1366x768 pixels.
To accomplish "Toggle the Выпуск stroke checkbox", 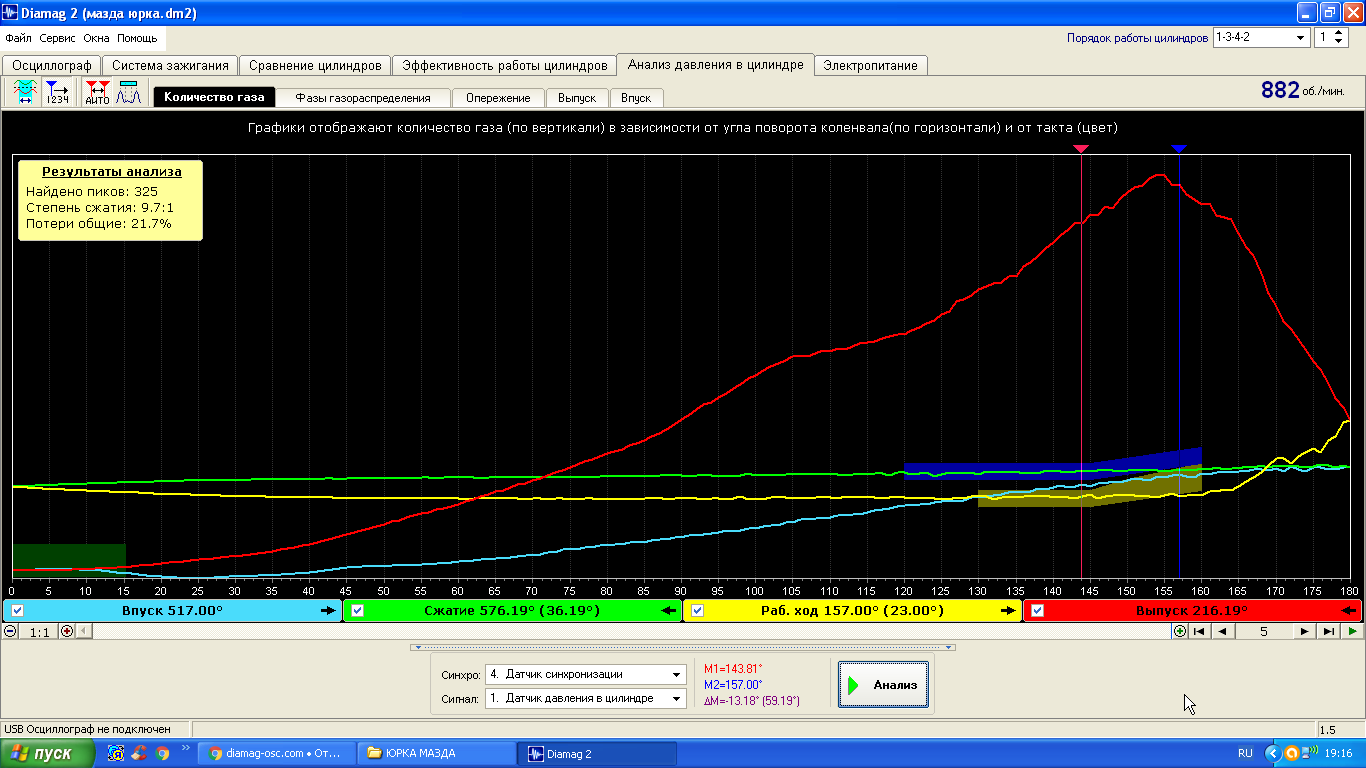I will (1038, 610).
